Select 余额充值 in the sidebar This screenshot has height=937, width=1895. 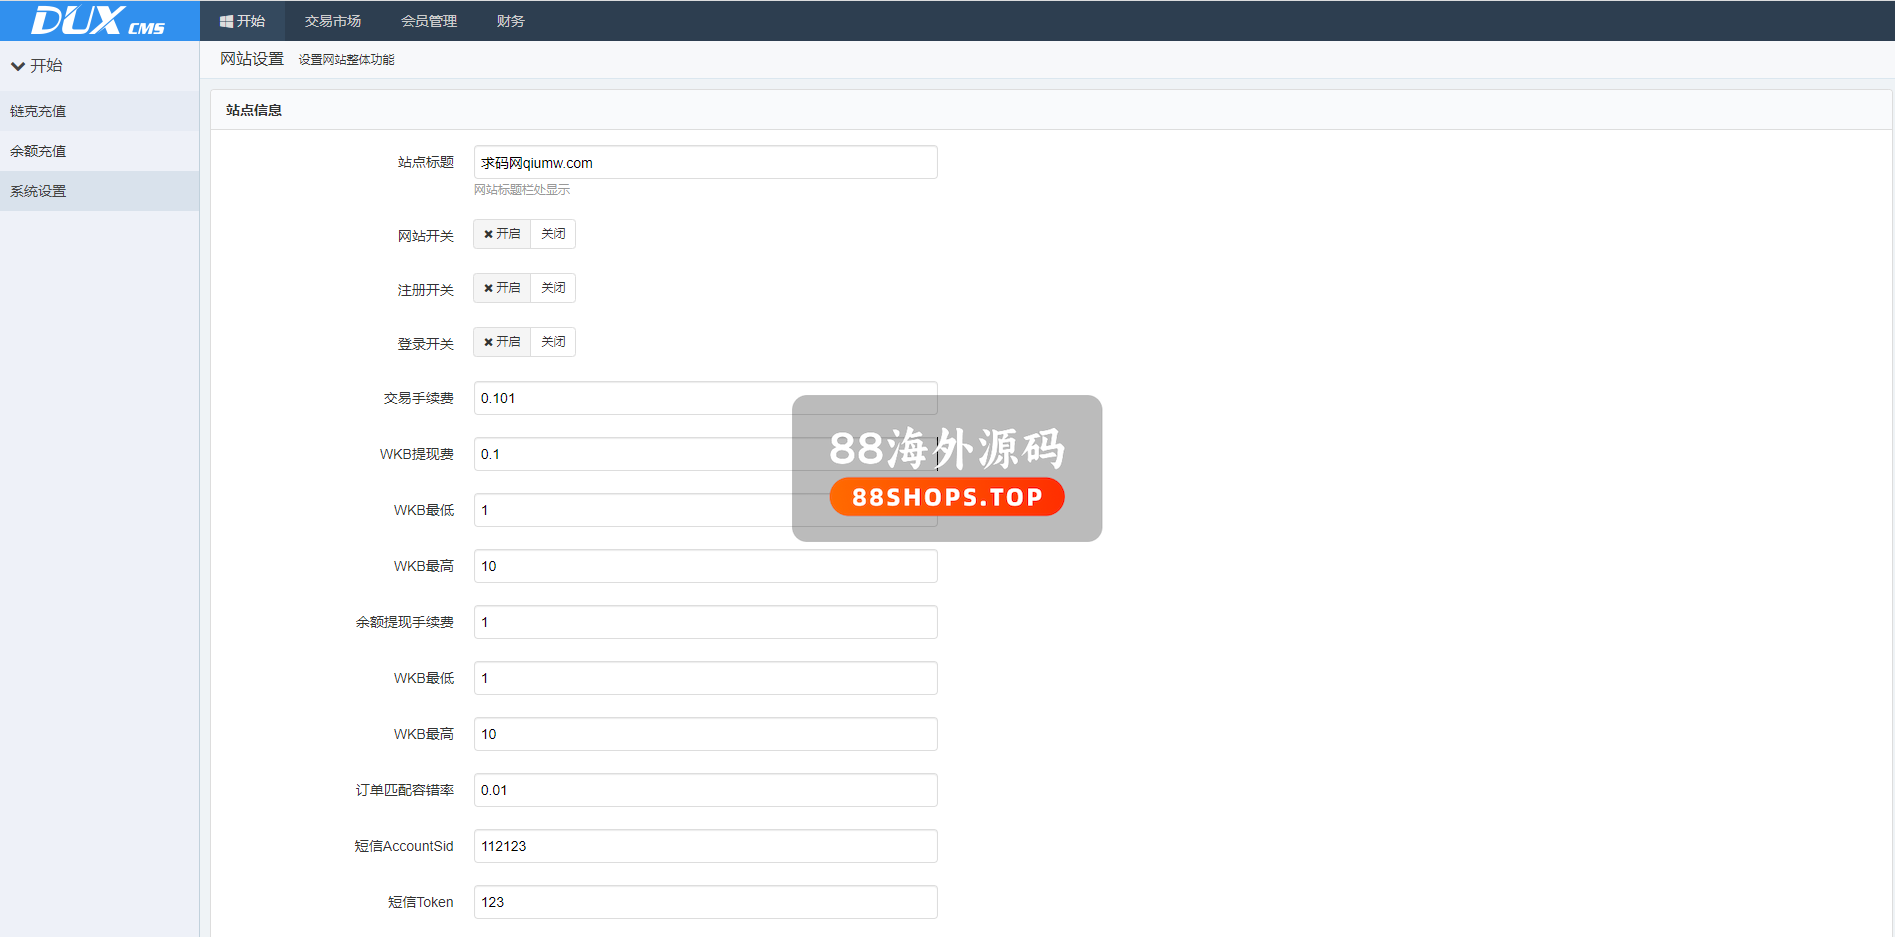(x=38, y=151)
